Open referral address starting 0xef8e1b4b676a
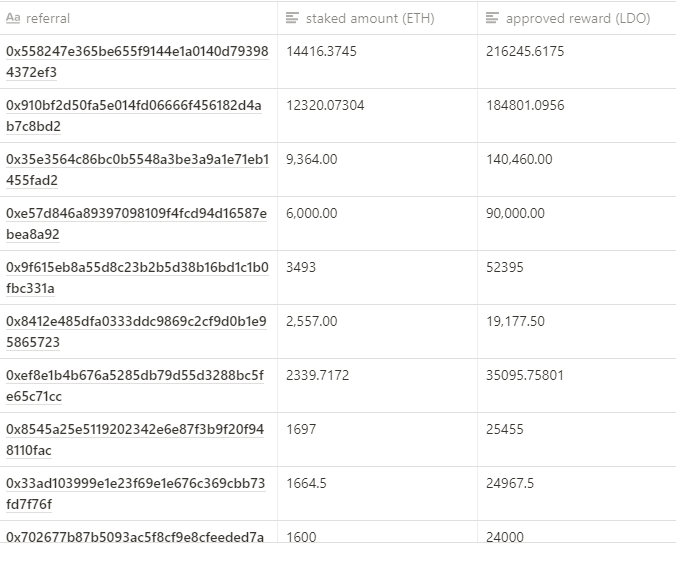 (135, 385)
